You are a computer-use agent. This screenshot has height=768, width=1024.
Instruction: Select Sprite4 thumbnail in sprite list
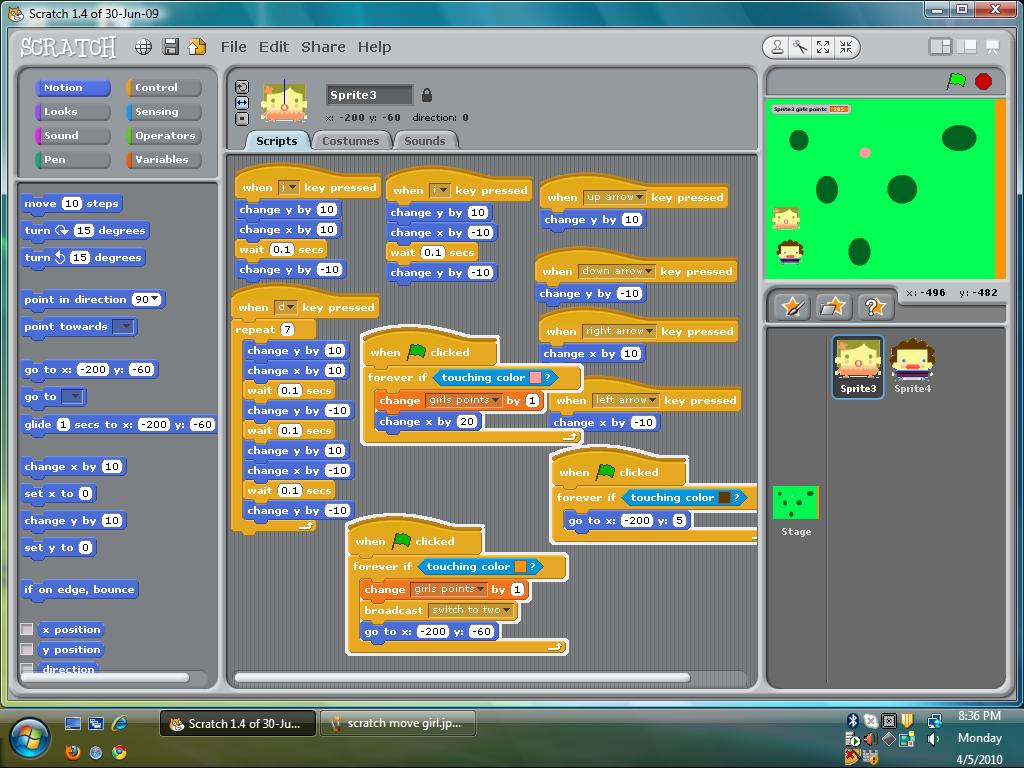(x=912, y=366)
